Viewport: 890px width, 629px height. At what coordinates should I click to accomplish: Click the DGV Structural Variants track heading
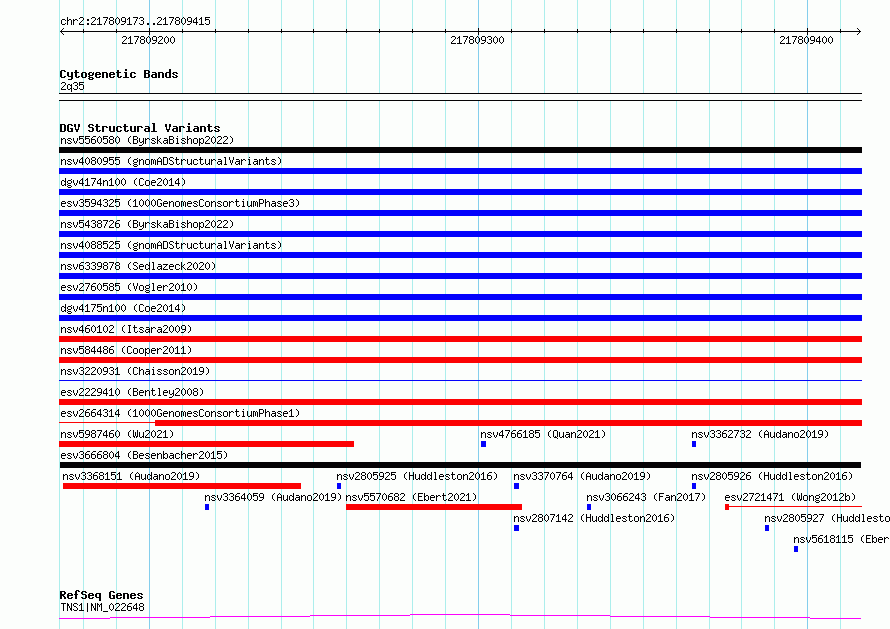point(140,128)
